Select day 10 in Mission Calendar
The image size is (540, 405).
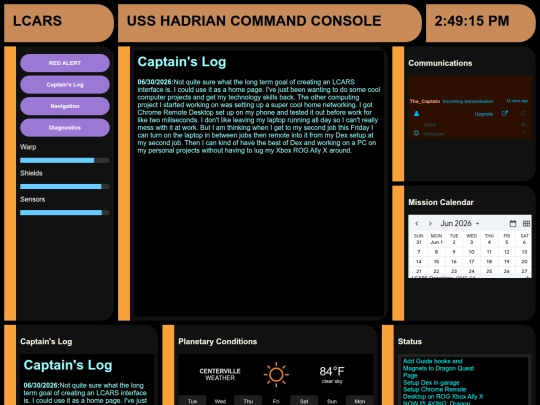point(471,252)
